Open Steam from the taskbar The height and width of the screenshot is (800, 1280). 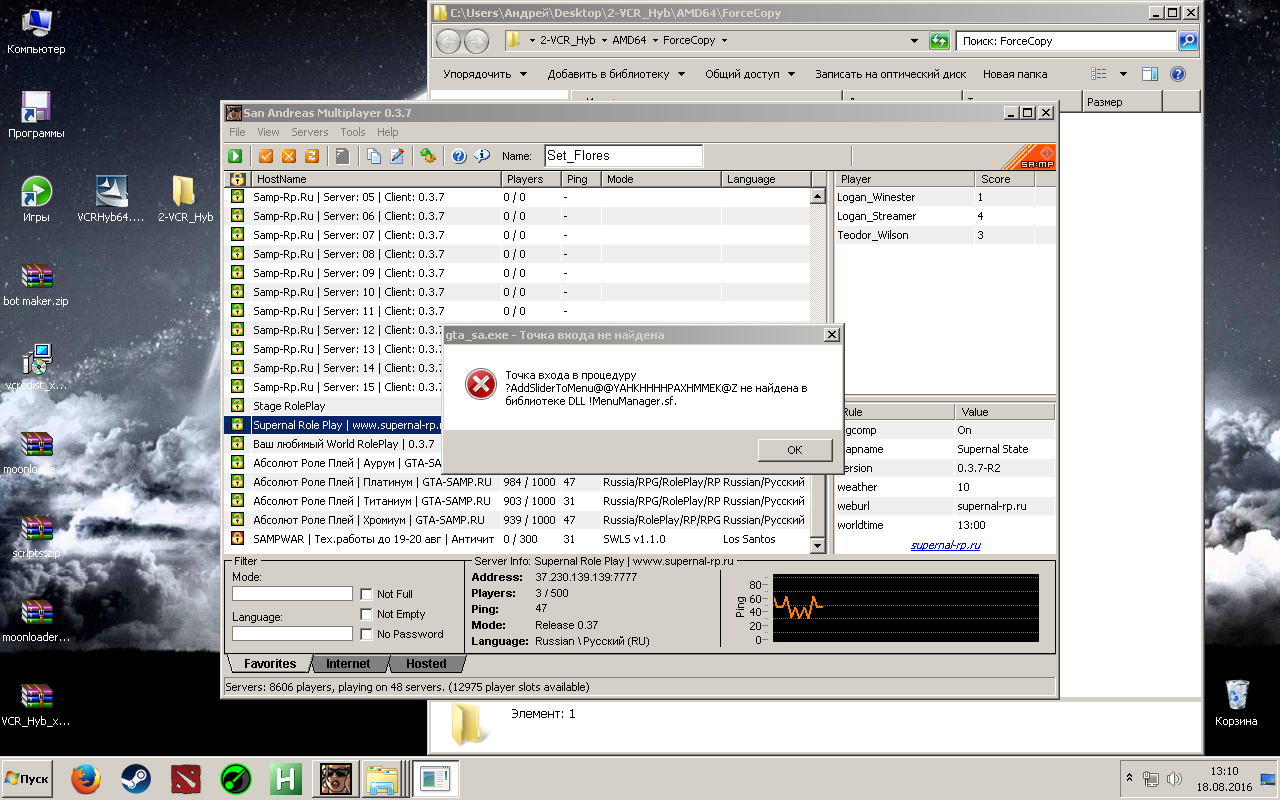136,779
